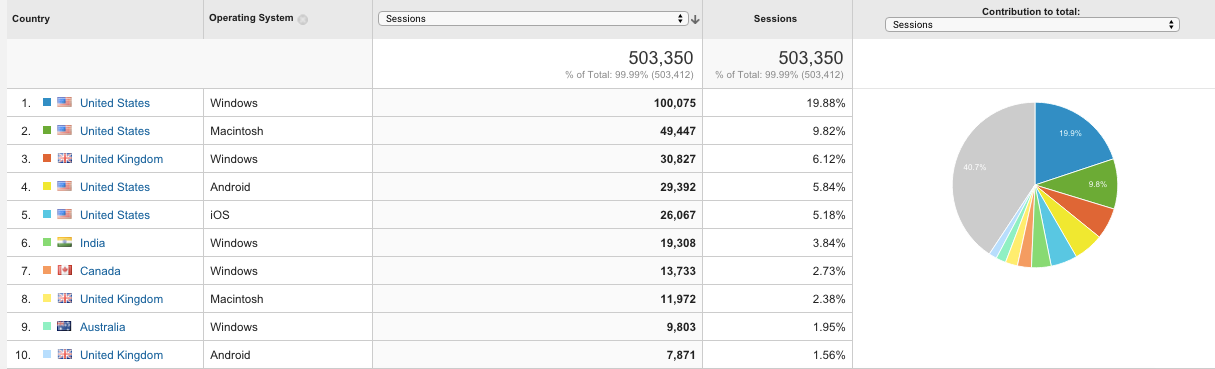Click UK flag in Android row 10
The width and height of the screenshot is (1215, 369).
pyautogui.click(x=65, y=355)
